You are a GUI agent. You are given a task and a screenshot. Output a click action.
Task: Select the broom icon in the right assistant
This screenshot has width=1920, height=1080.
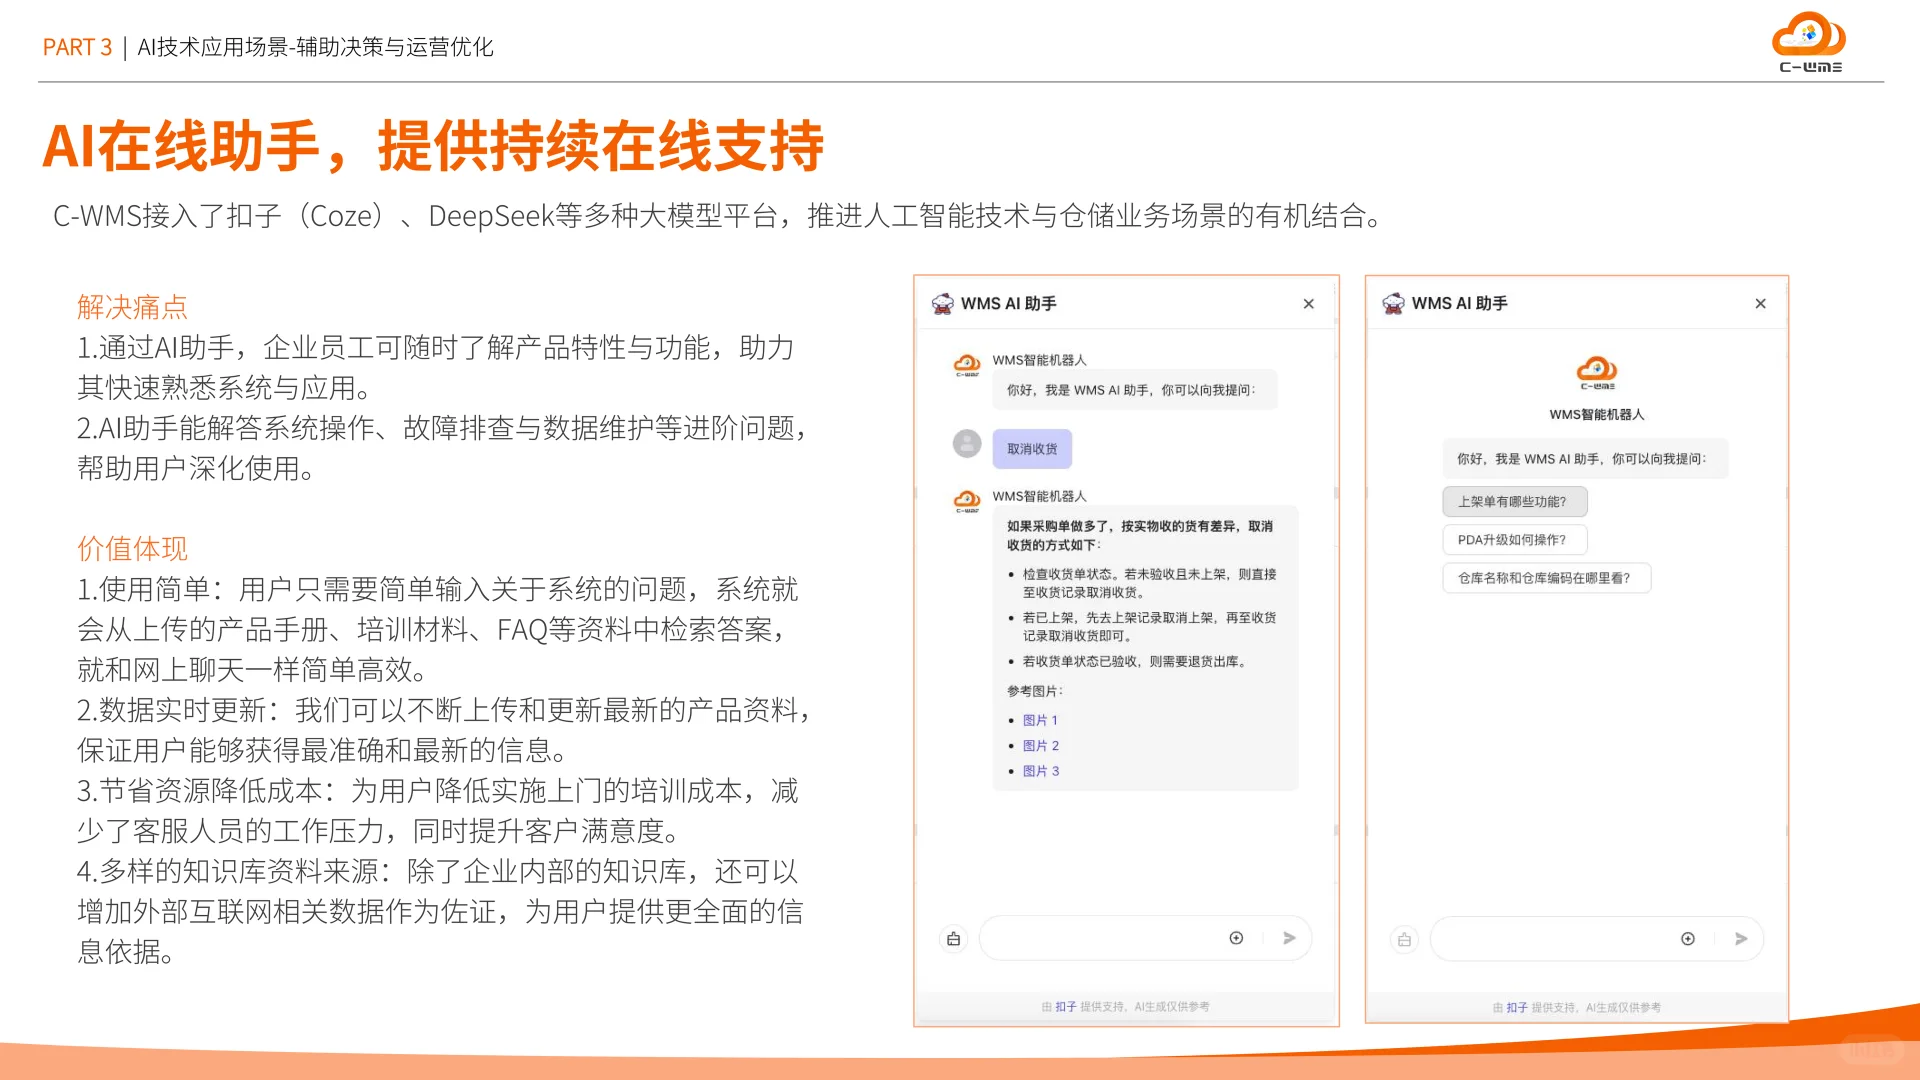tap(1403, 939)
